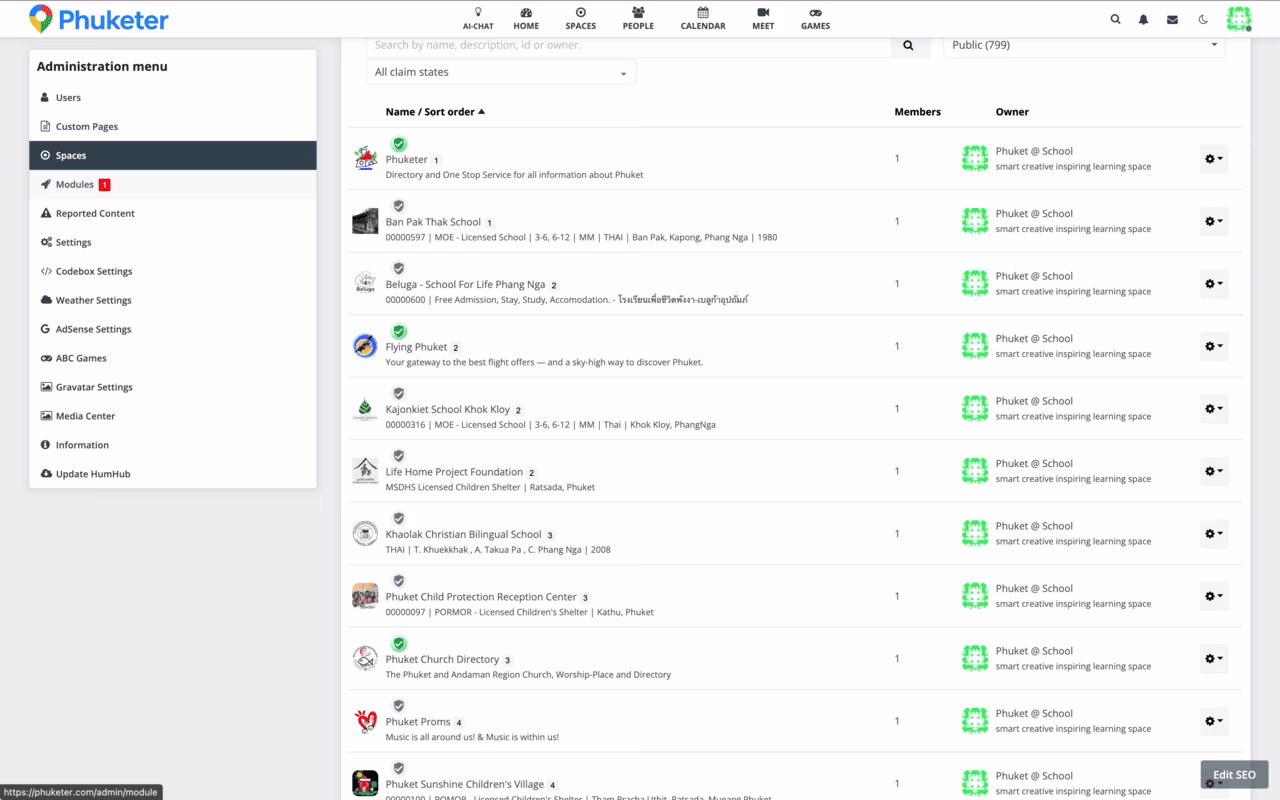Open AdSense Settings
This screenshot has width=1280, height=800.
173,330
